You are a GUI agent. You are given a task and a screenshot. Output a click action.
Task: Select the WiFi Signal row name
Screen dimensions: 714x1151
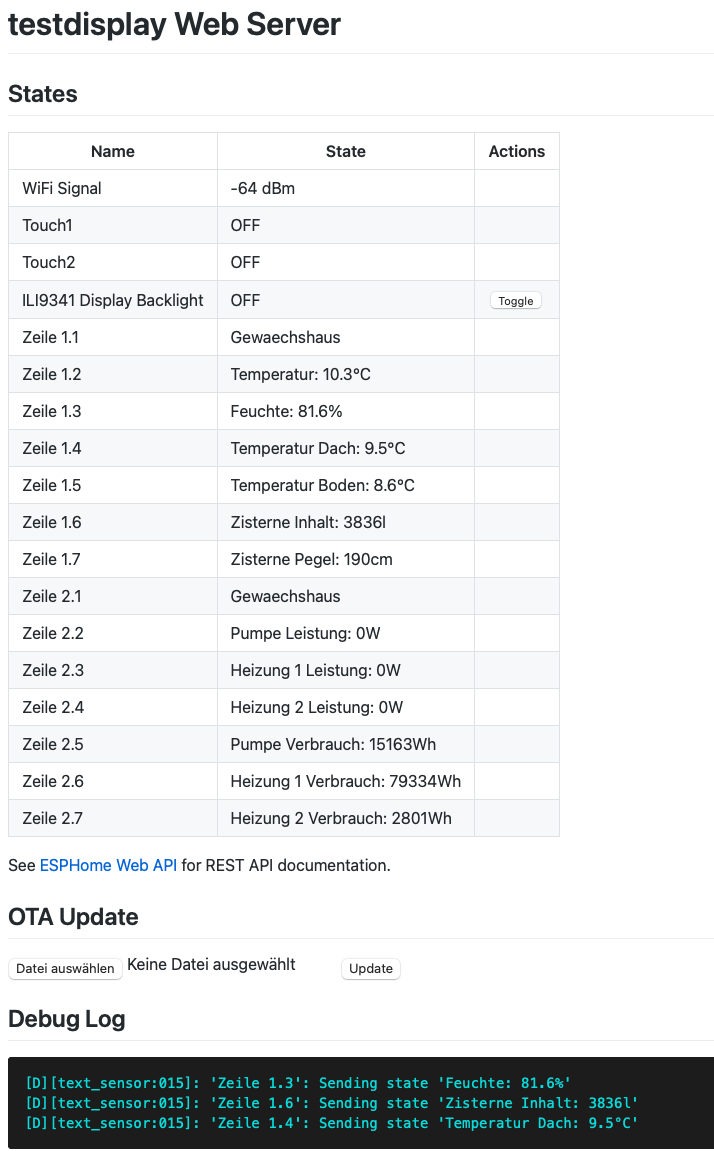(x=62, y=189)
